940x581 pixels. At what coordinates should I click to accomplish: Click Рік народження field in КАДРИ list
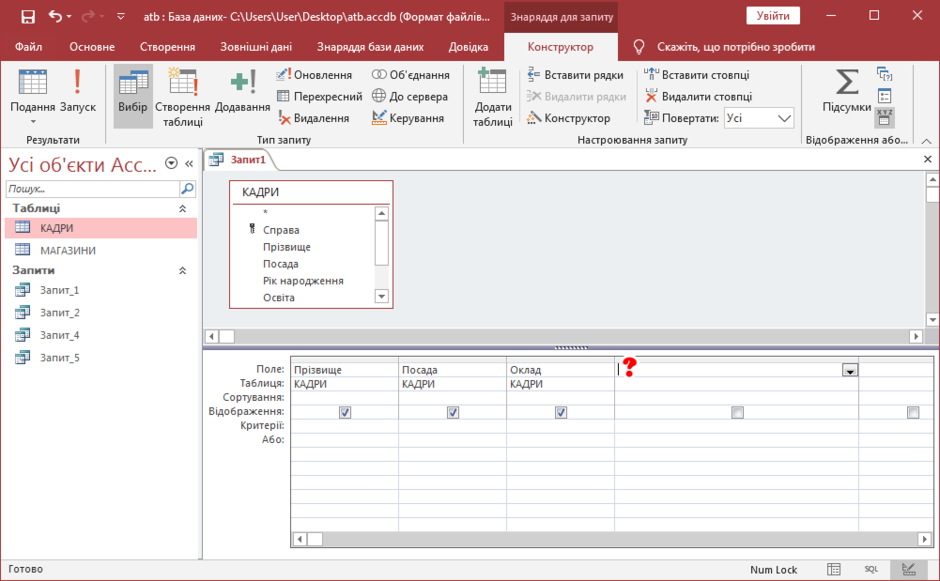point(303,281)
